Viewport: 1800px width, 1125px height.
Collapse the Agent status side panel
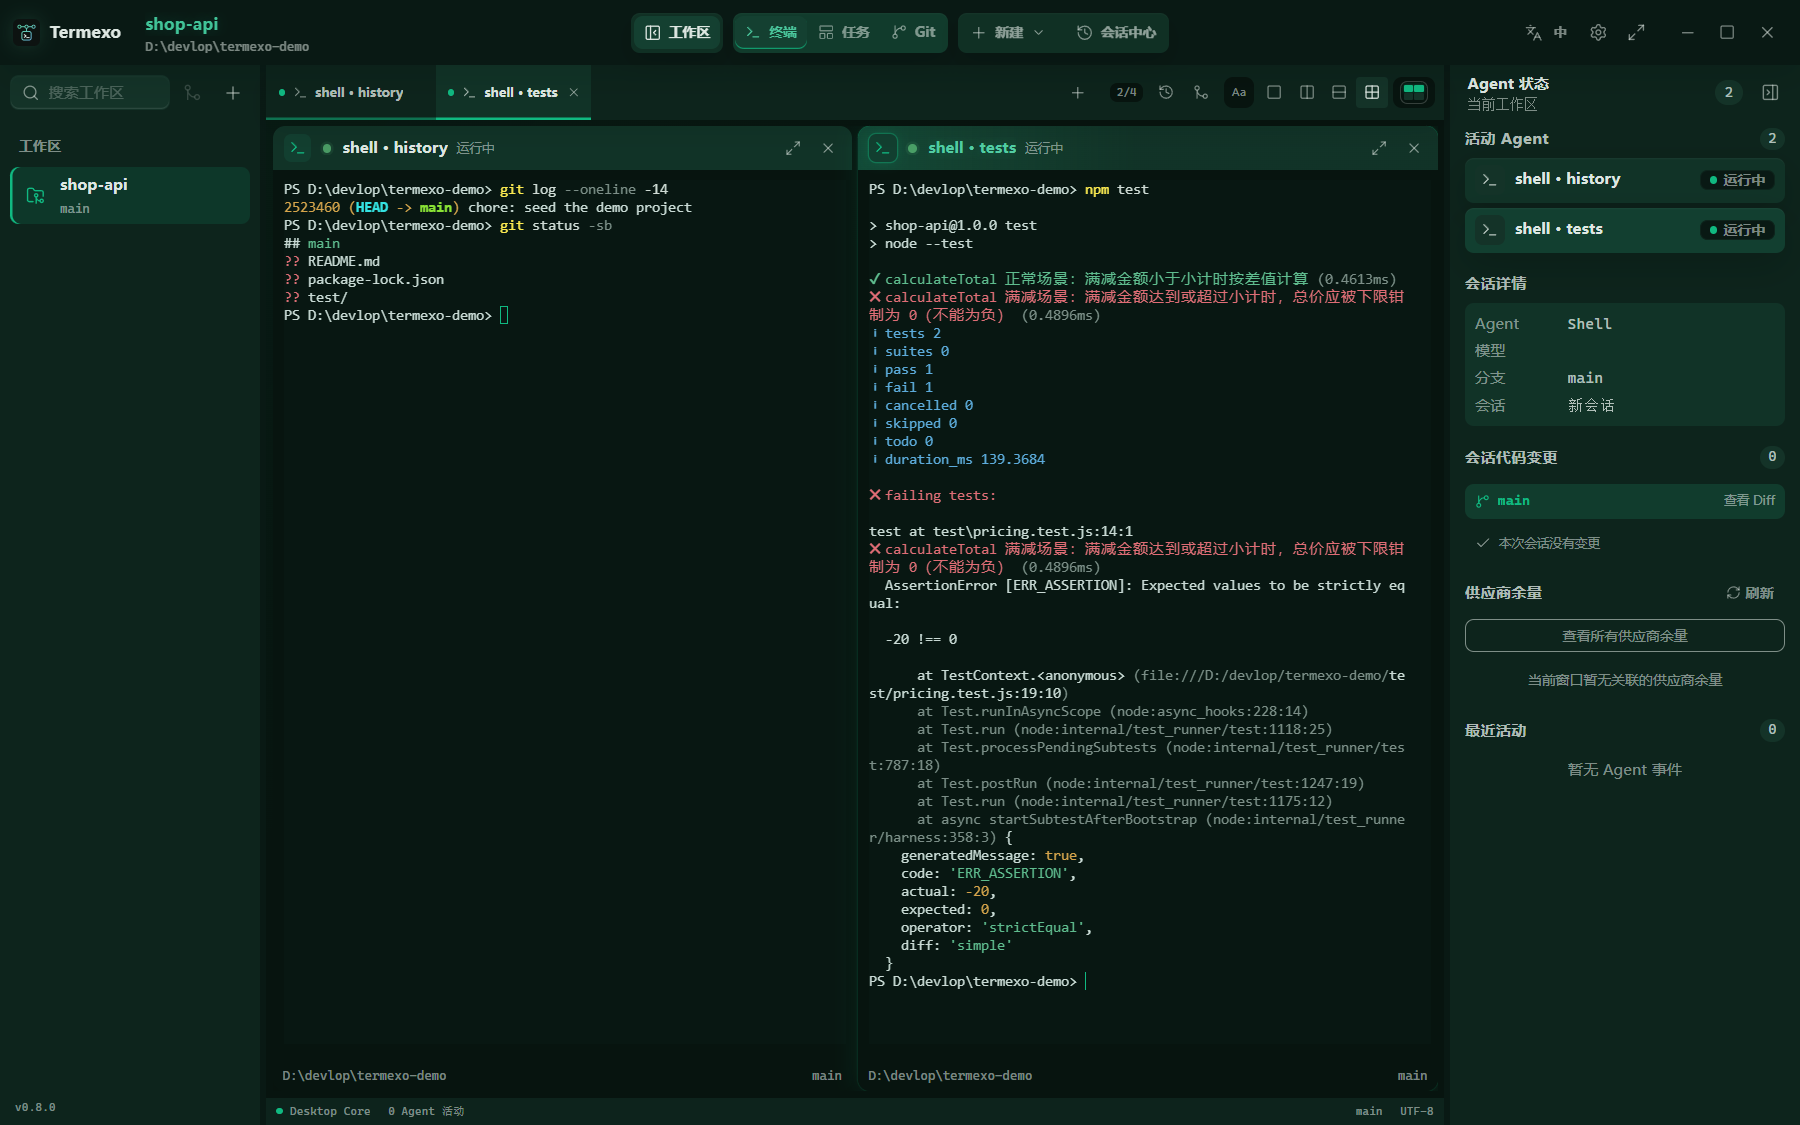pyautogui.click(x=1770, y=92)
